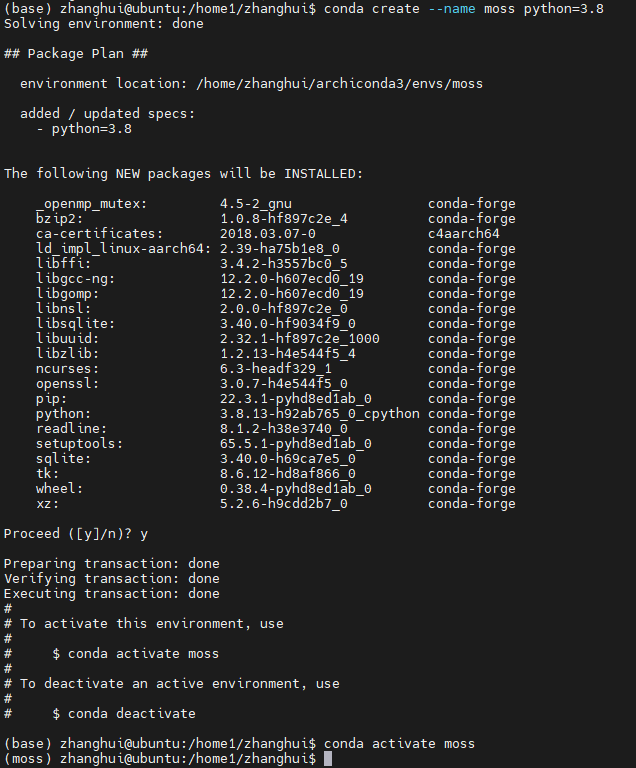This screenshot has width=636, height=768.
Task: Click the "c4aarch64" channel name
Action: point(464,234)
